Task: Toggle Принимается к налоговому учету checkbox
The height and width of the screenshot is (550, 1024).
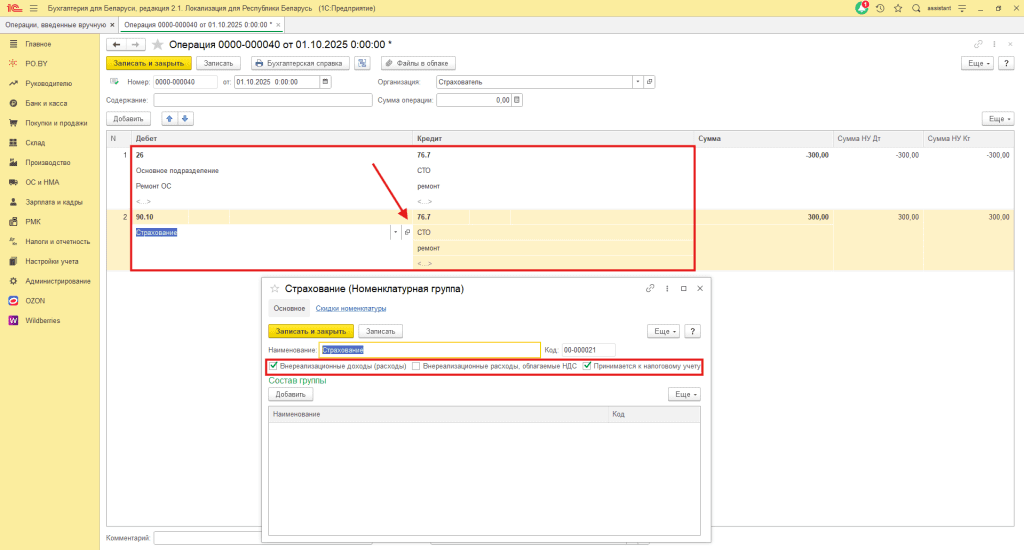Action: (587, 366)
